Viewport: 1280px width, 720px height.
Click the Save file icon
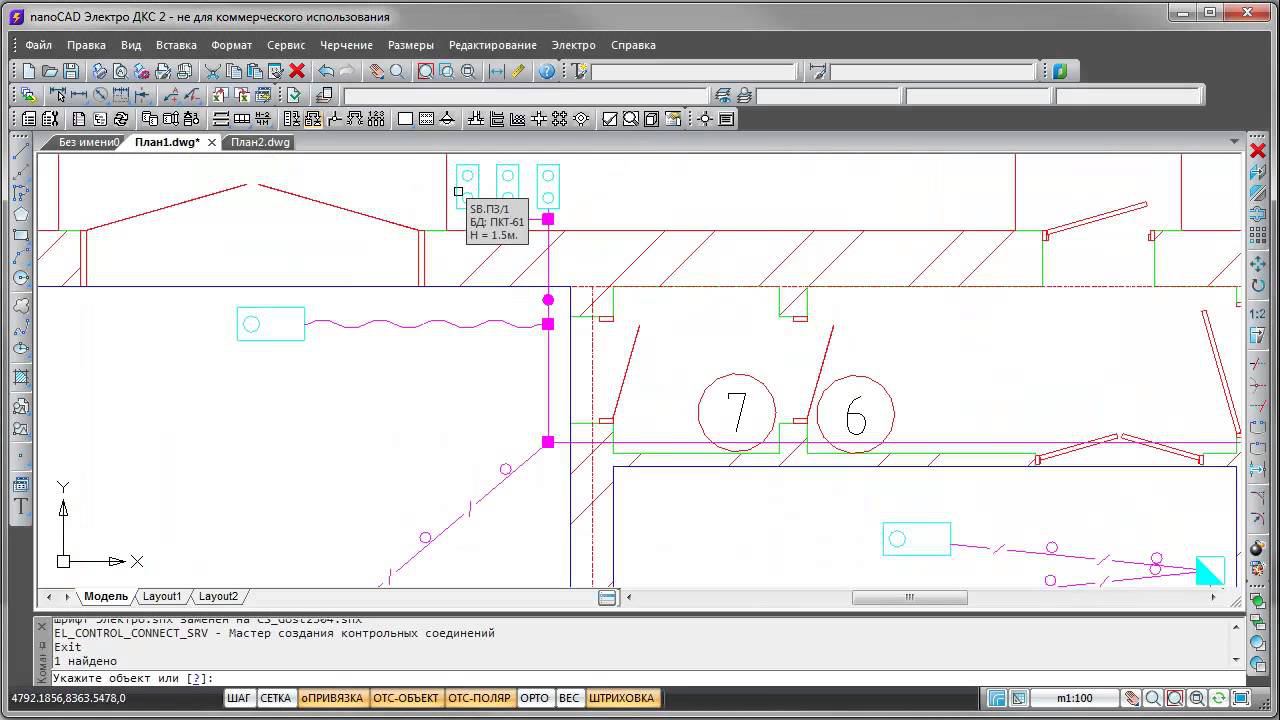coord(71,71)
